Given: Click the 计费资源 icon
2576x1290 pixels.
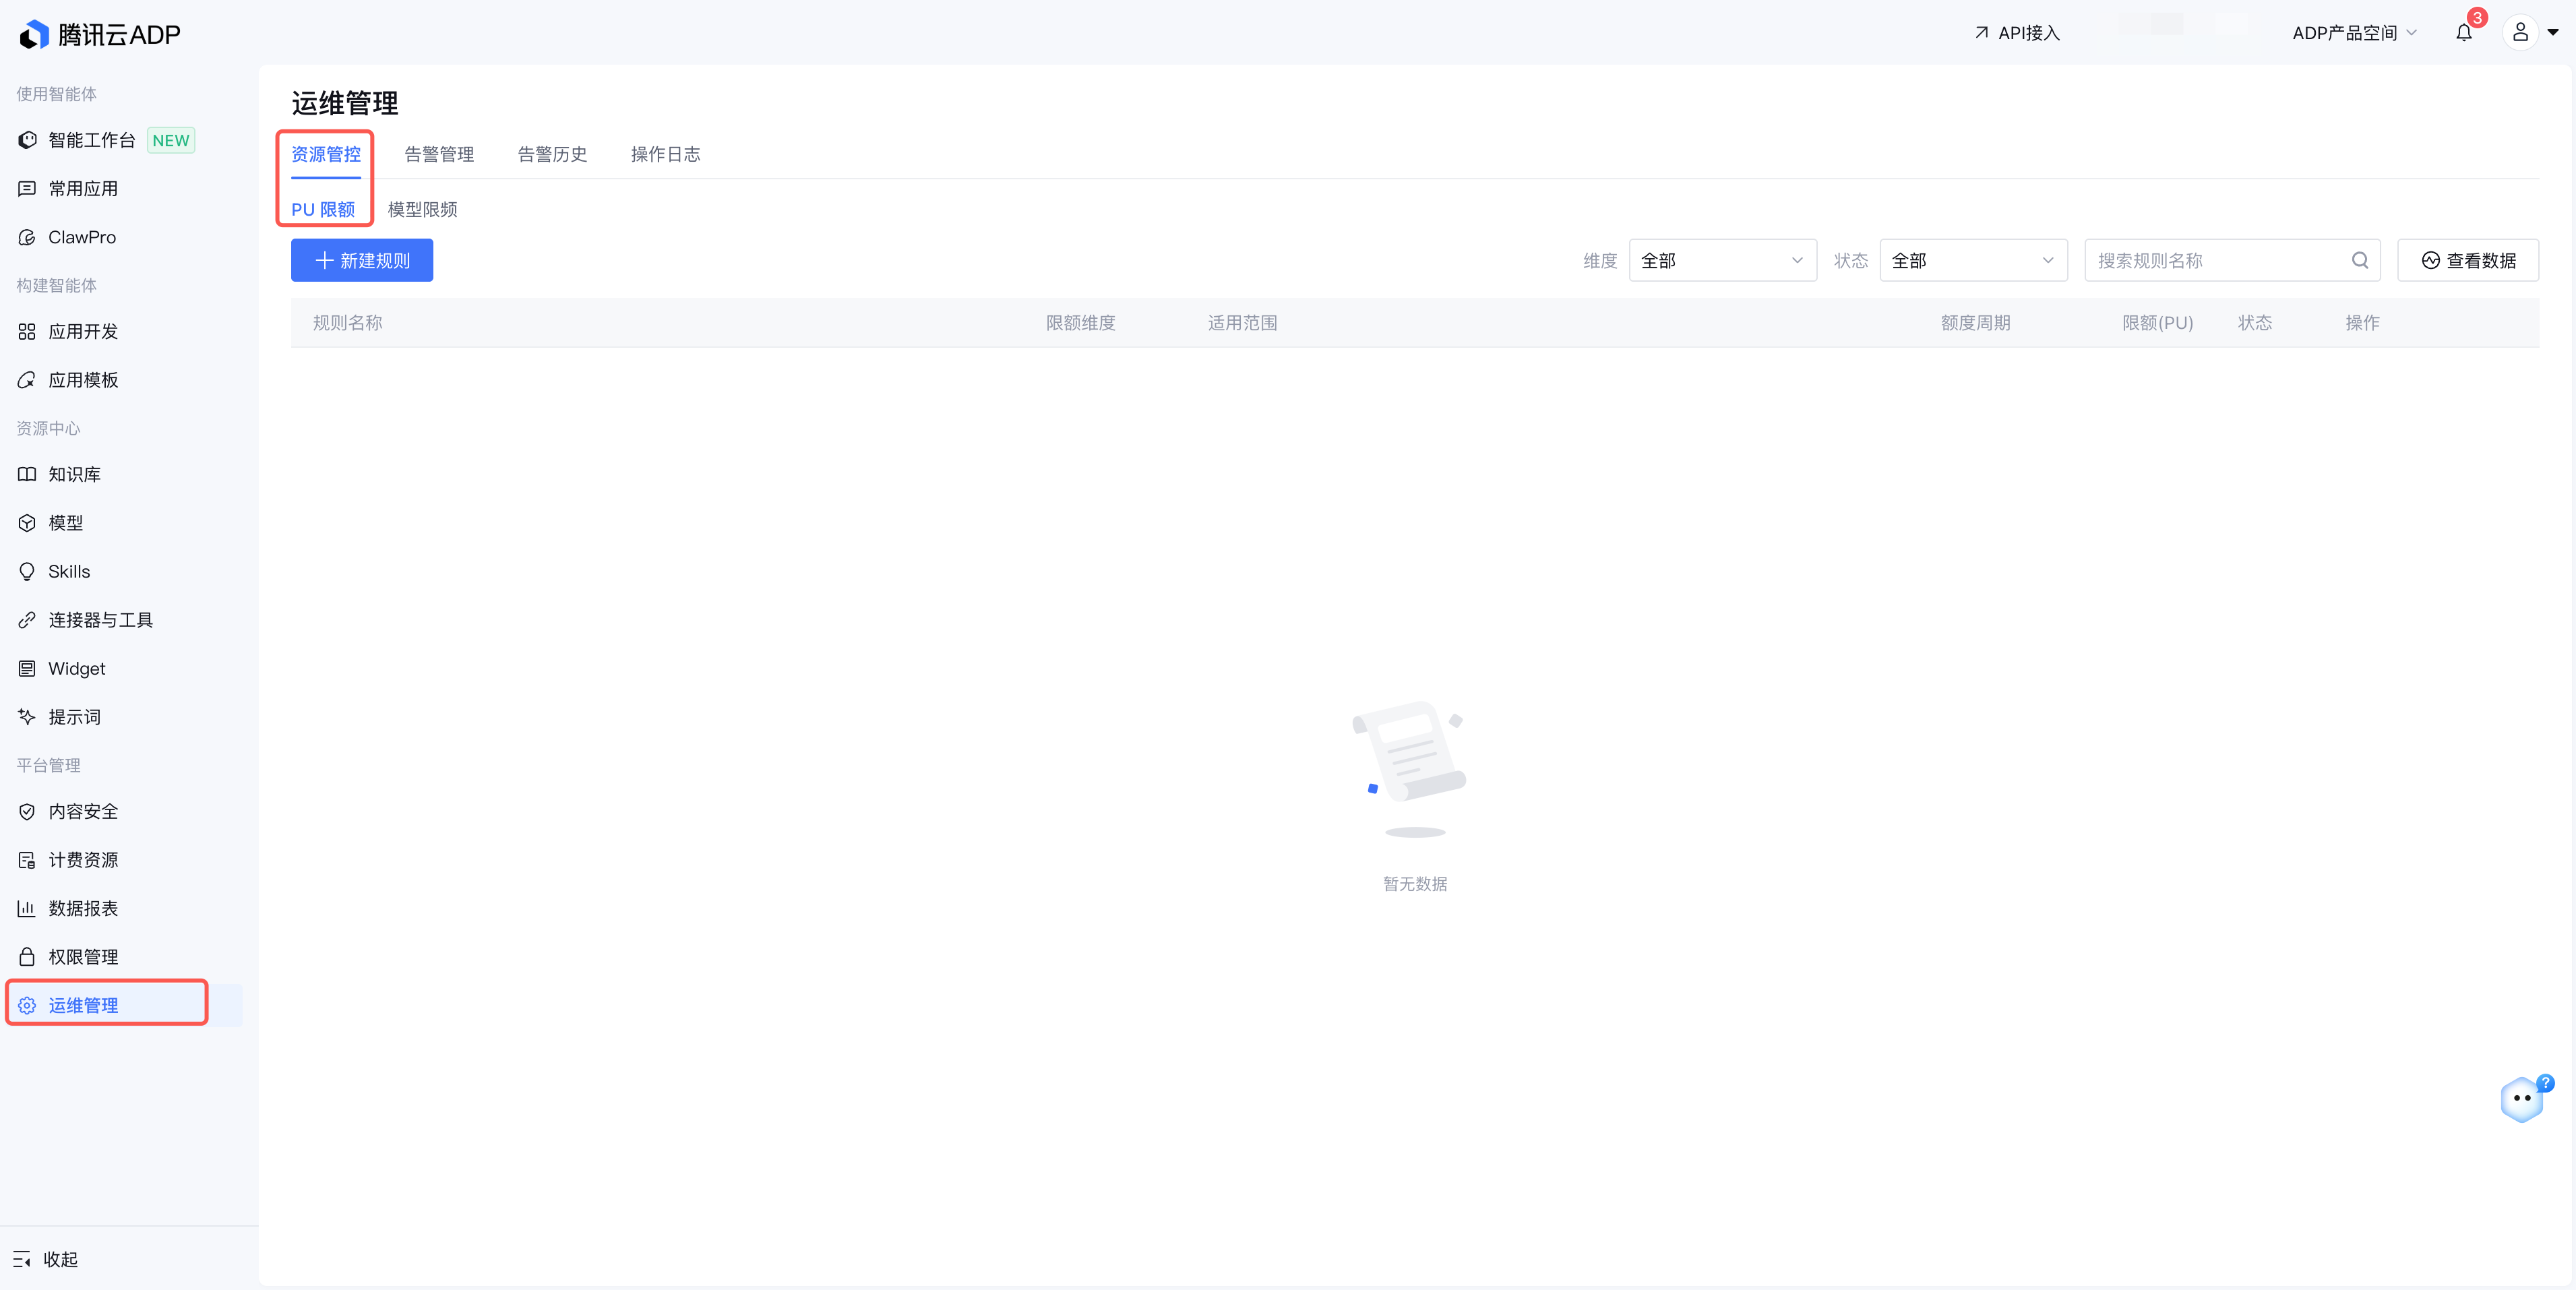Looking at the screenshot, I should coord(27,860).
